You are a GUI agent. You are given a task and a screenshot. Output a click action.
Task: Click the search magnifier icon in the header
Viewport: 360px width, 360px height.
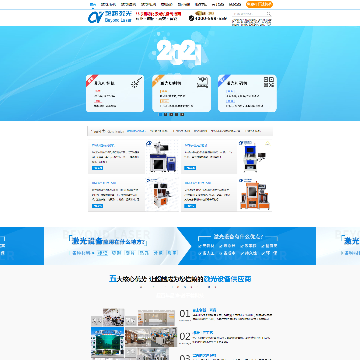click(269, 14)
